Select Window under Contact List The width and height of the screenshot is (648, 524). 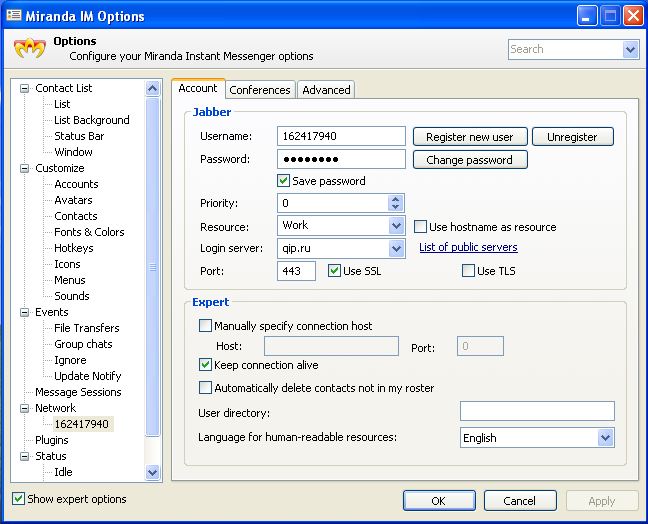(x=73, y=152)
